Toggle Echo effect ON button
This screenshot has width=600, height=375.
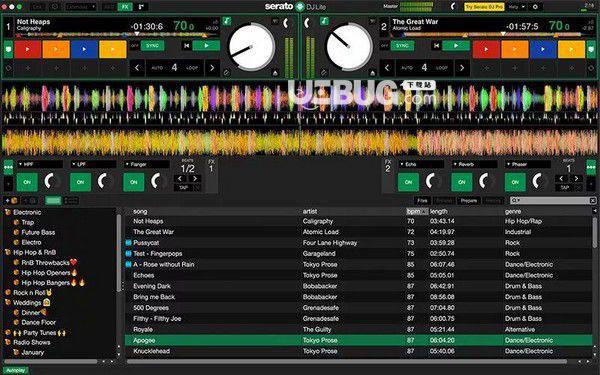point(408,182)
